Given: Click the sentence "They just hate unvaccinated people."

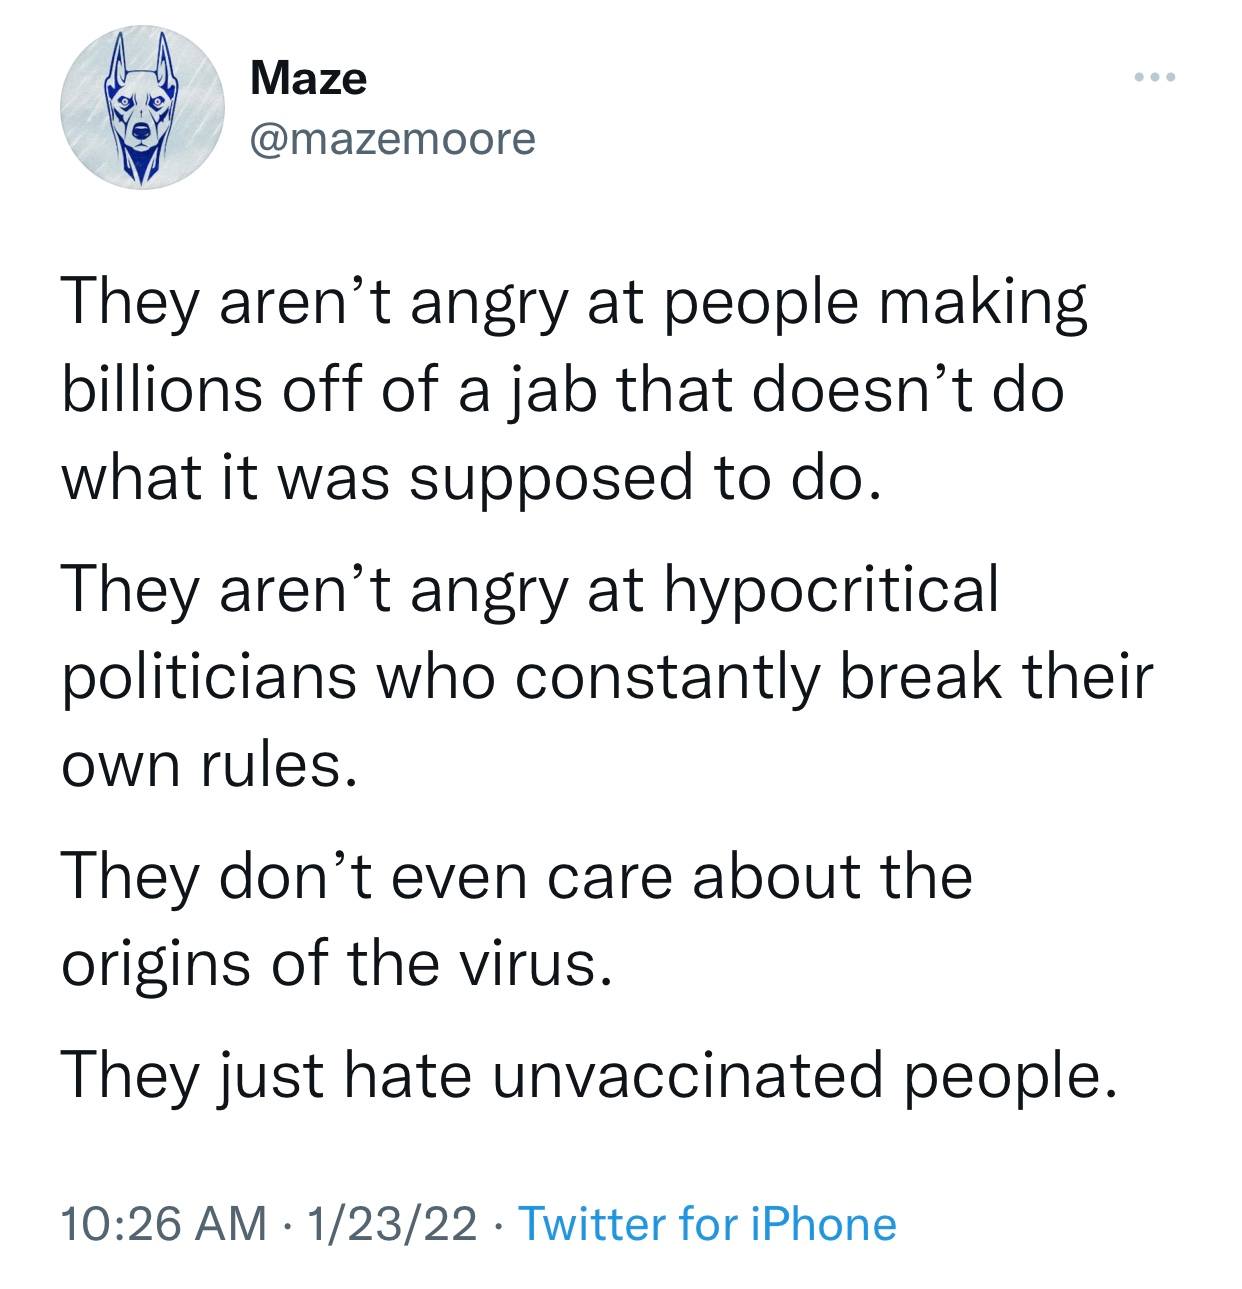Looking at the screenshot, I should pos(588,1076).
